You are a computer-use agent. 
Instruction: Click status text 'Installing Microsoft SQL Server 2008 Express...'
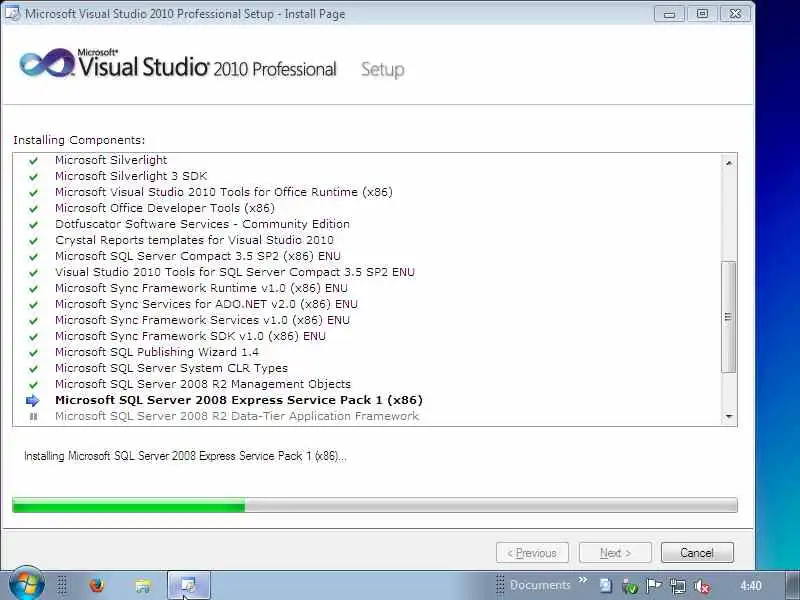click(x=185, y=456)
